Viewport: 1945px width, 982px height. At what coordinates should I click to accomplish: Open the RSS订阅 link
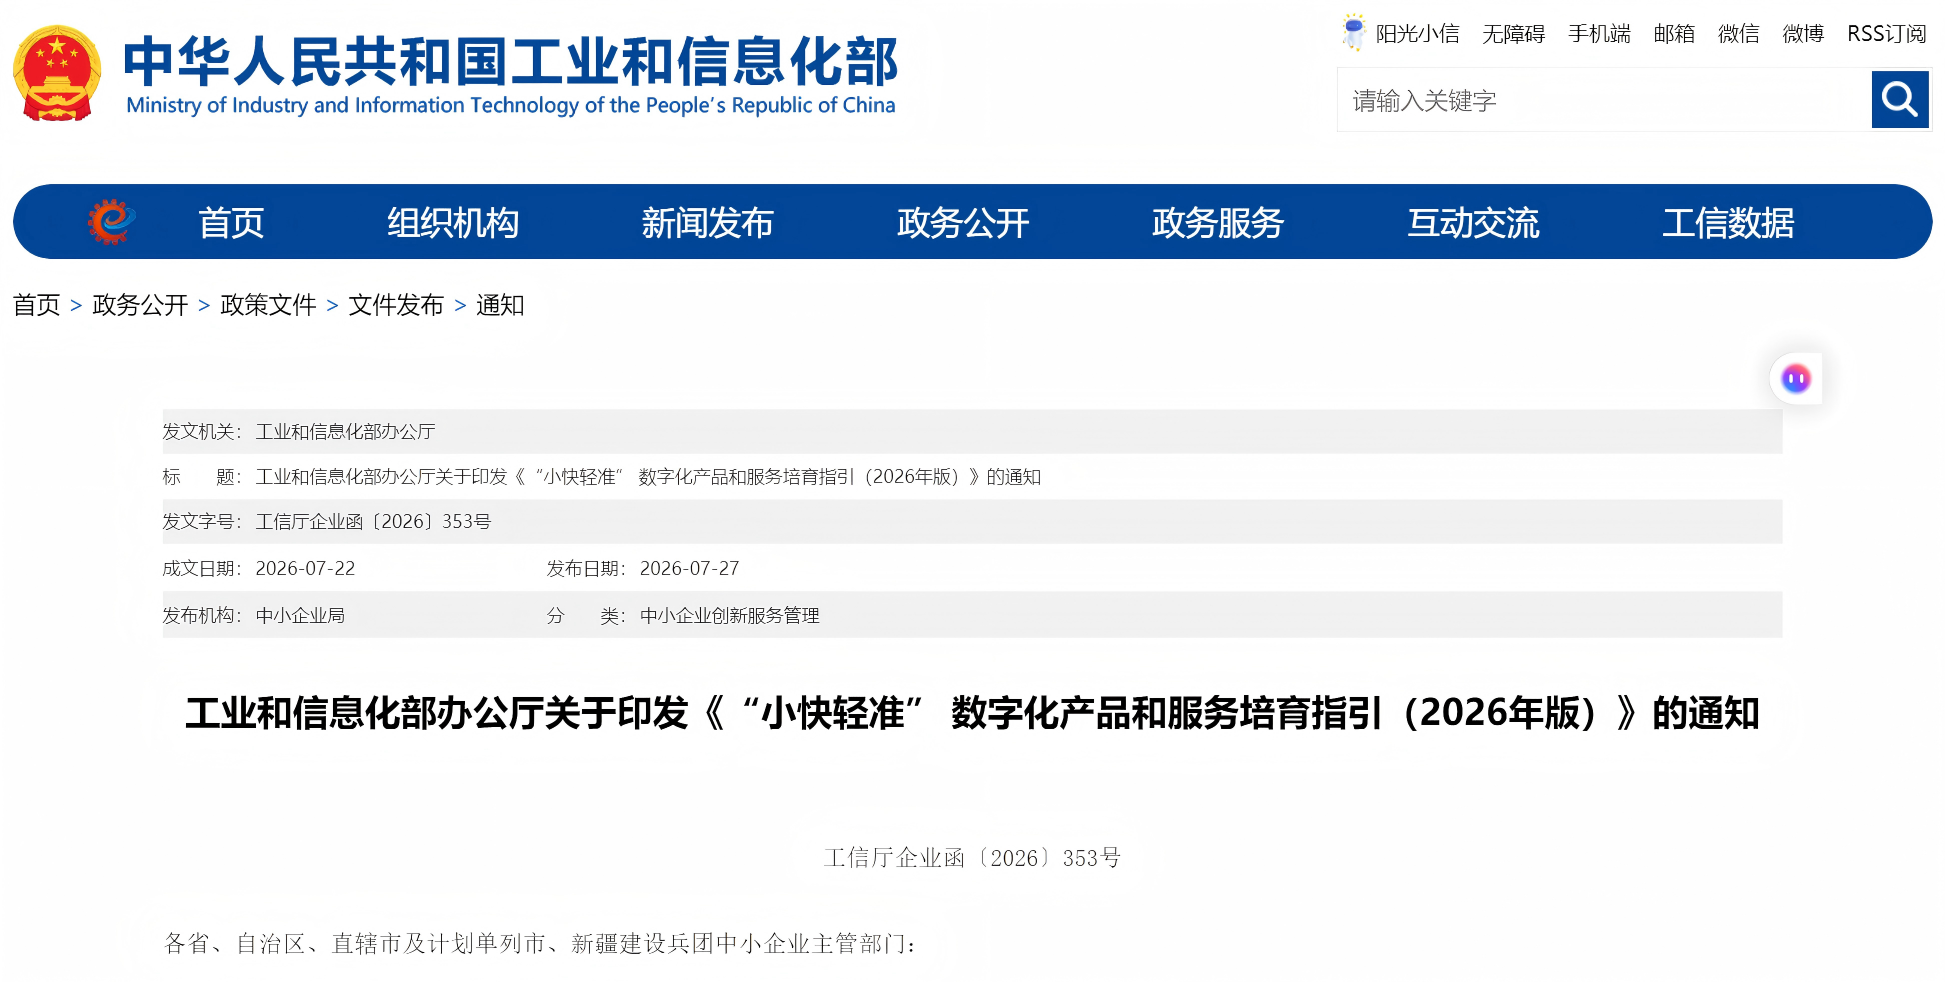tap(1887, 34)
